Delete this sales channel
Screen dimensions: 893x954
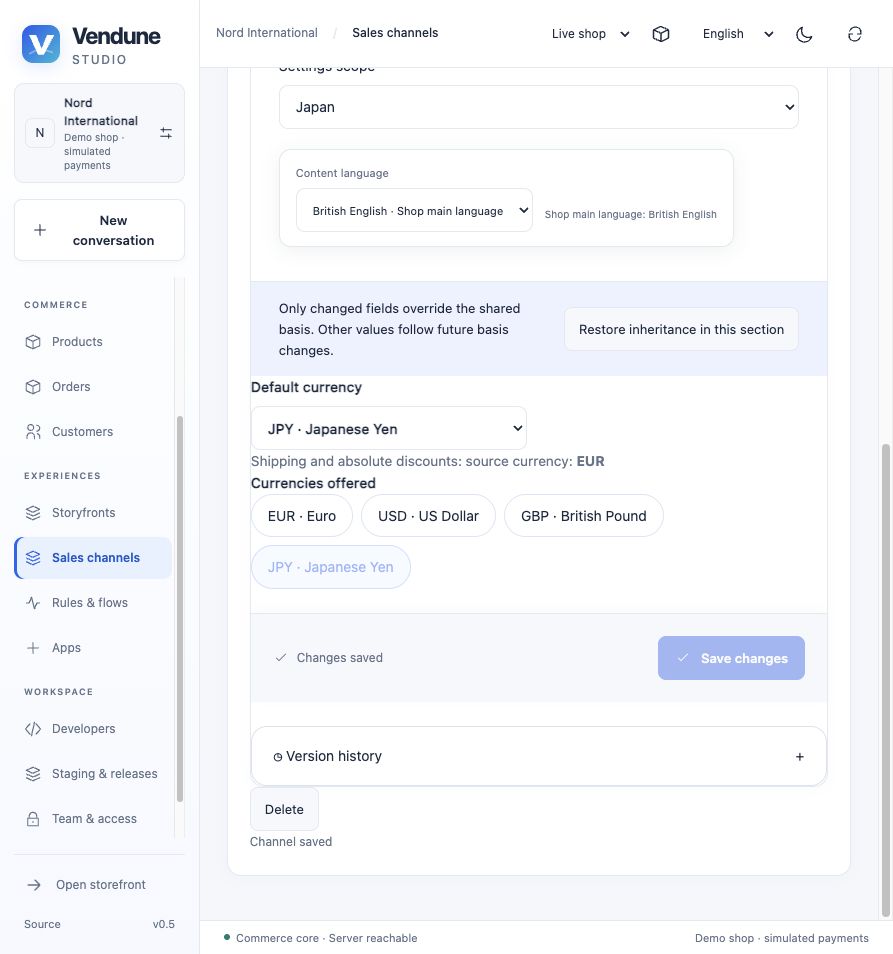[x=284, y=809]
